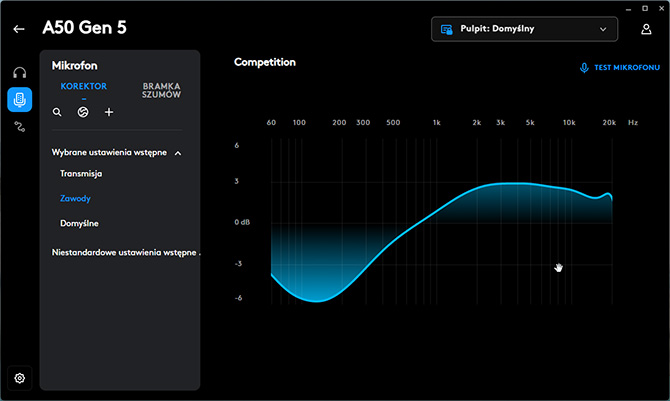
Task: Switch to the BRAMKA SZUMÓW tab
Action: [x=161, y=91]
